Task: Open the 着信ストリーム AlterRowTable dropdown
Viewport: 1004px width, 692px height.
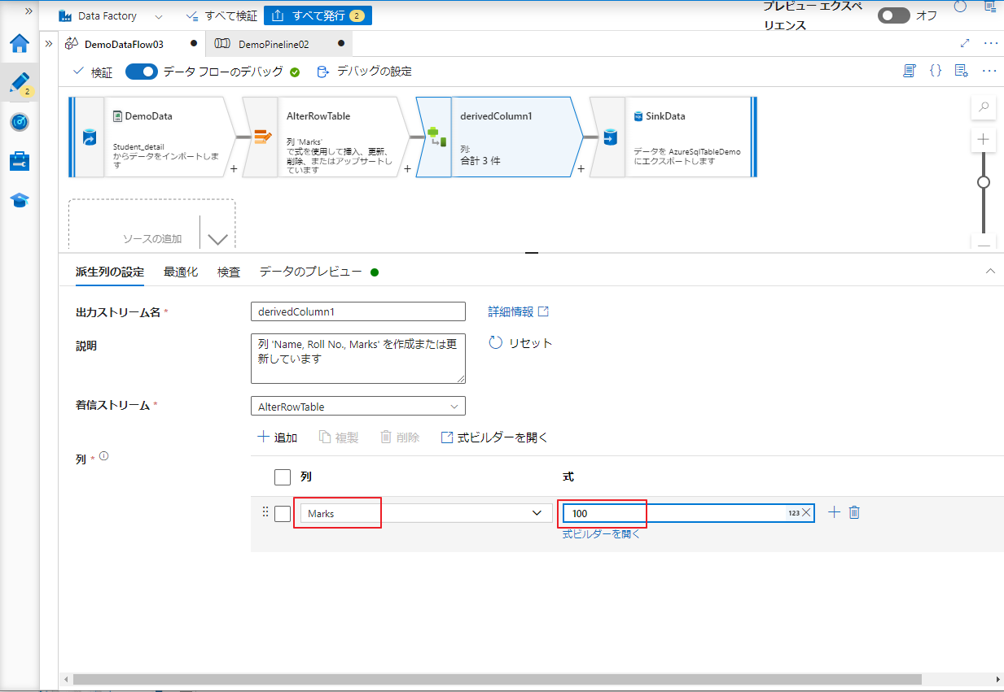Action: pos(358,406)
